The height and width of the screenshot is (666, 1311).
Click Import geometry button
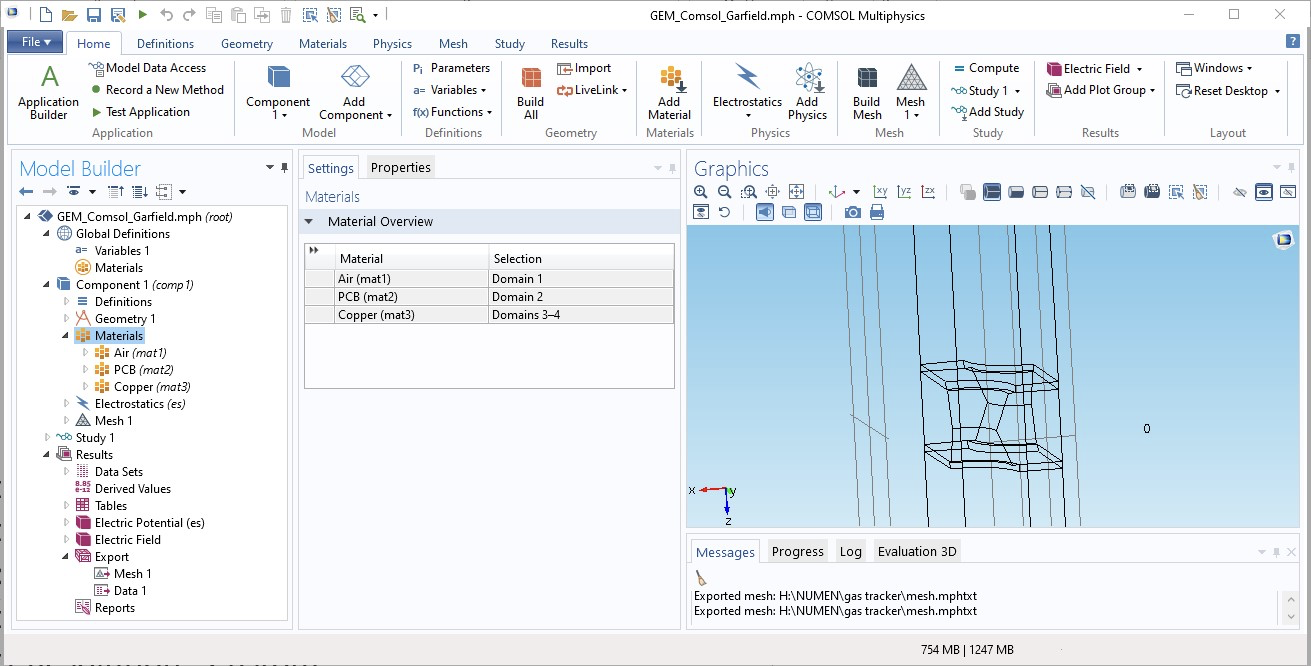tap(584, 68)
